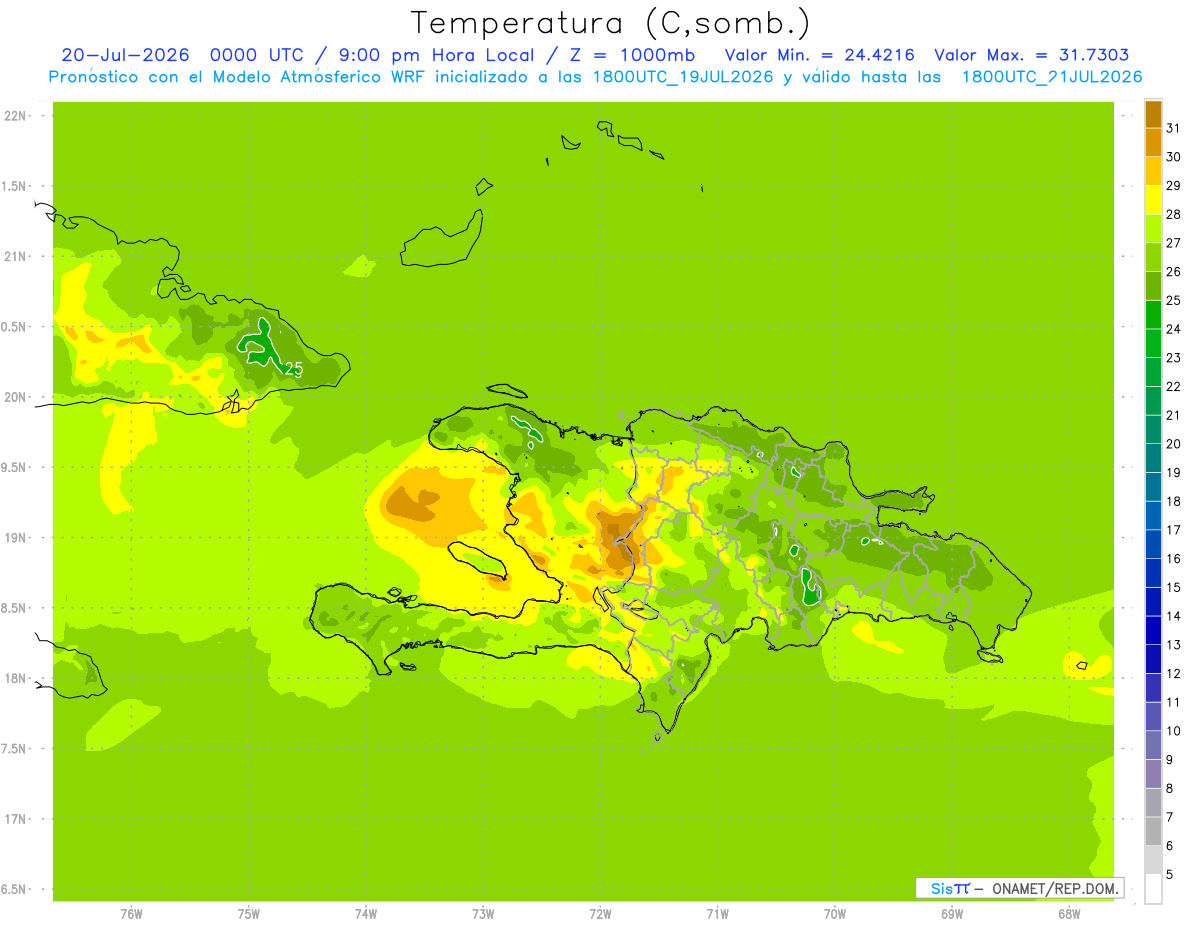Click the "18N" latitude axis label

16,679
